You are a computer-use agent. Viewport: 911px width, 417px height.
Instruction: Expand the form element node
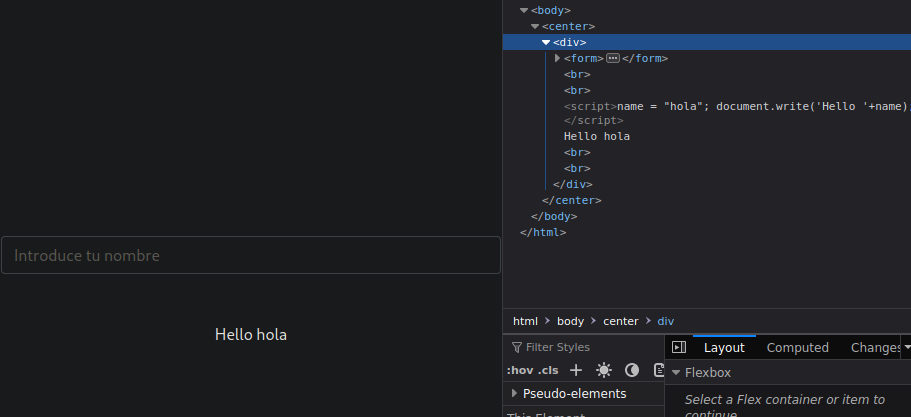coord(558,58)
